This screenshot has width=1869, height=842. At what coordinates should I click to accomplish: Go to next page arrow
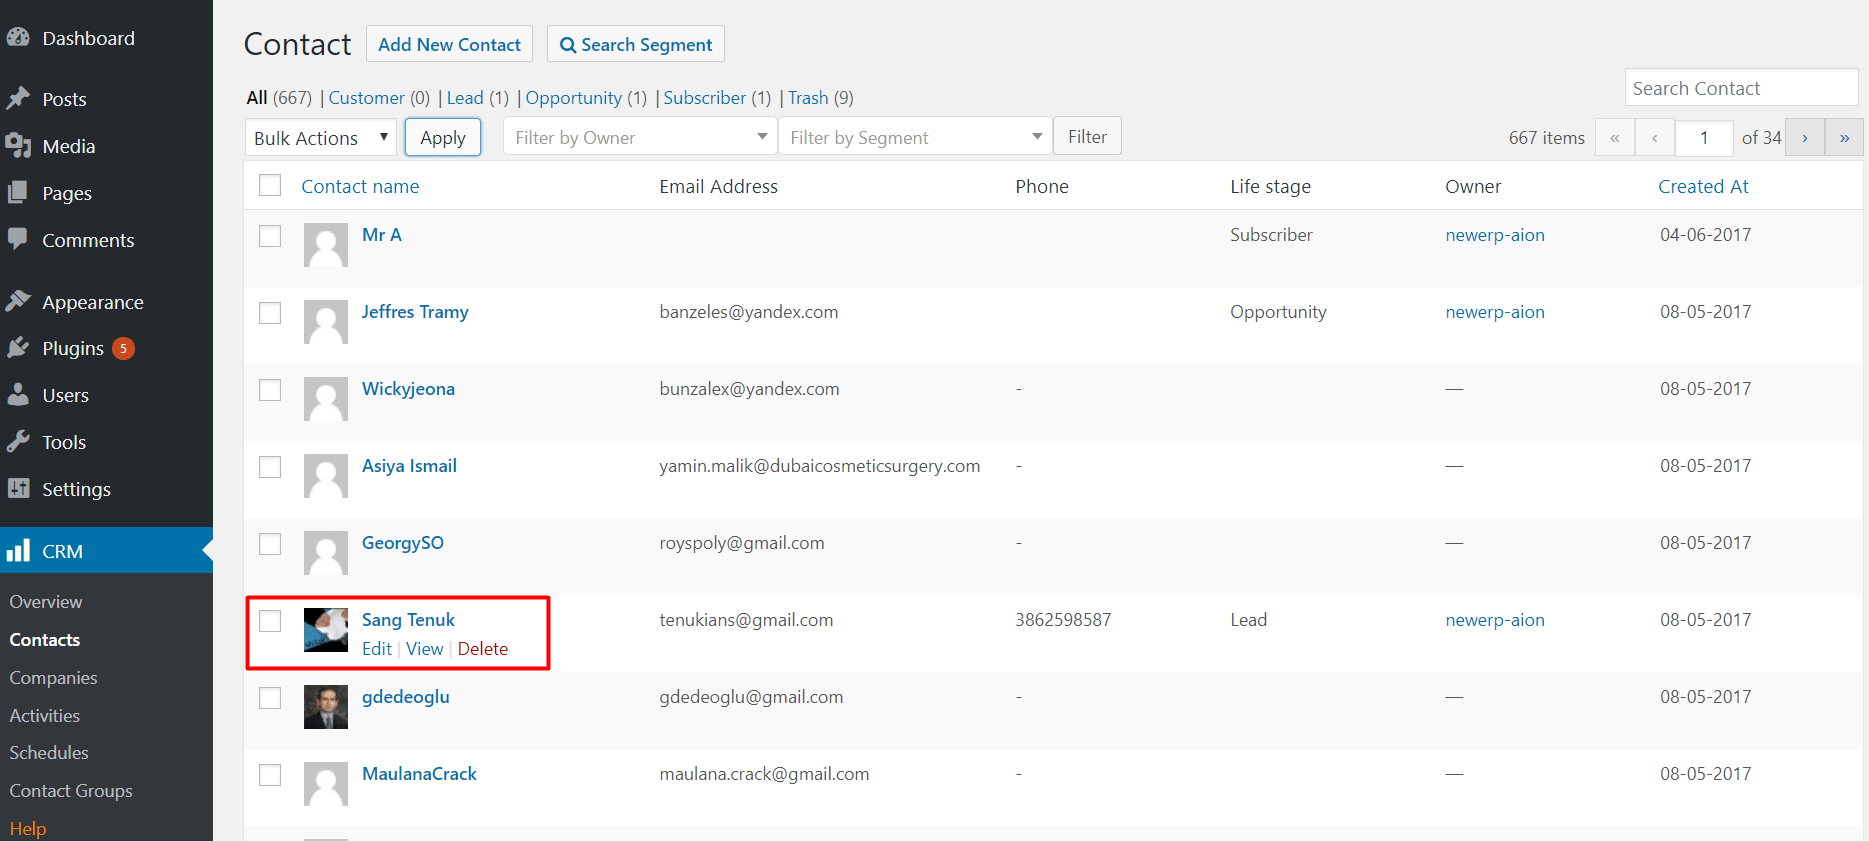pyautogui.click(x=1805, y=137)
